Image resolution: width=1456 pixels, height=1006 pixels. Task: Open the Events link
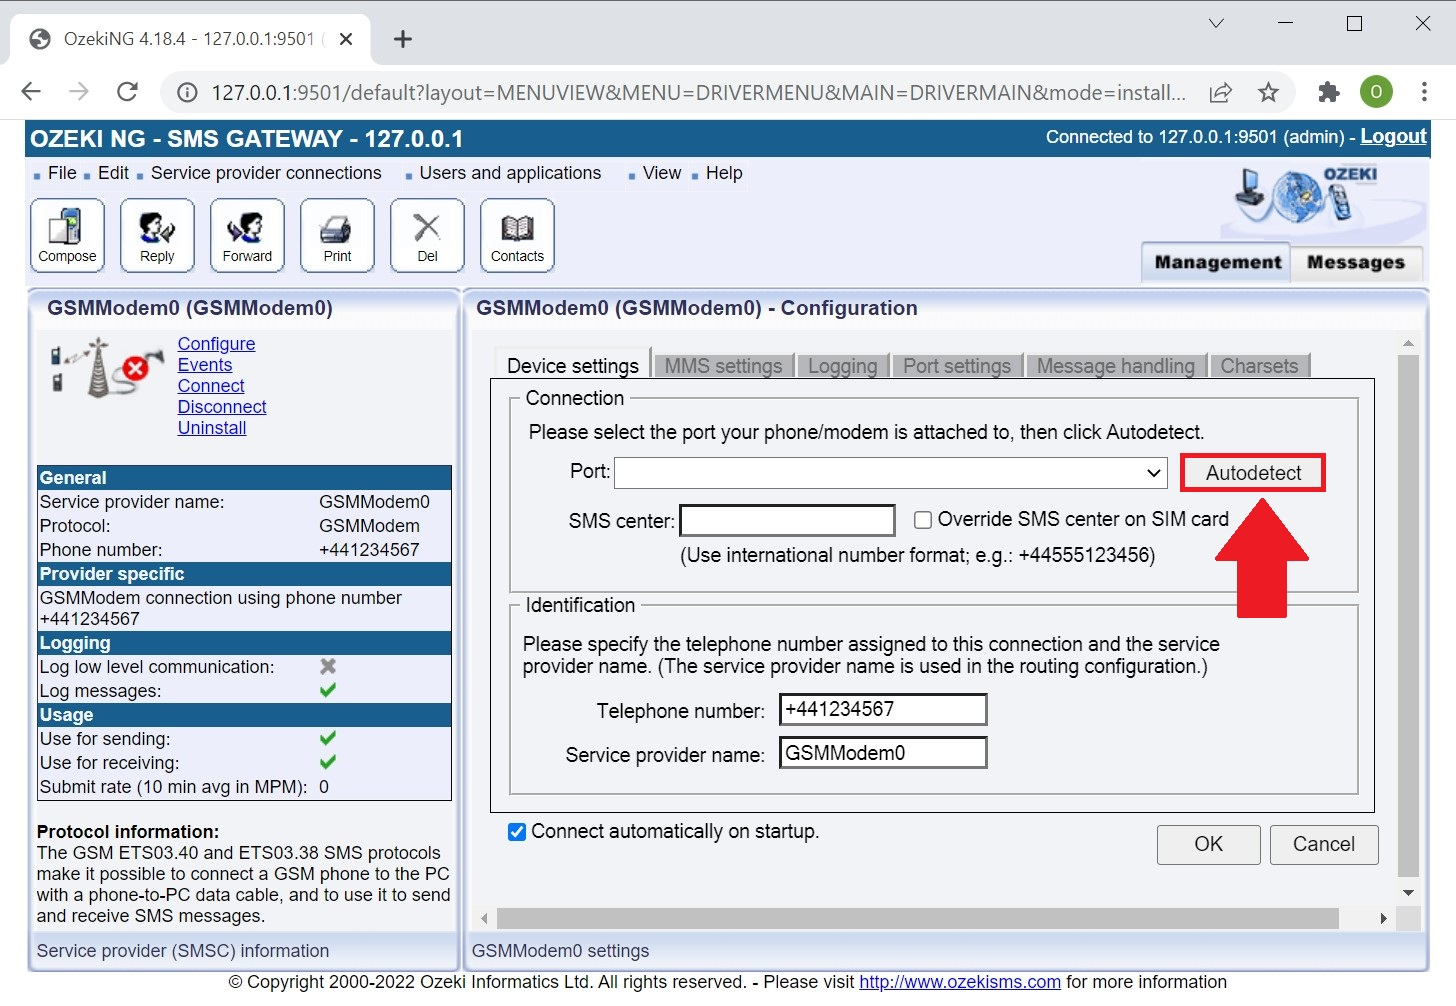pos(205,365)
